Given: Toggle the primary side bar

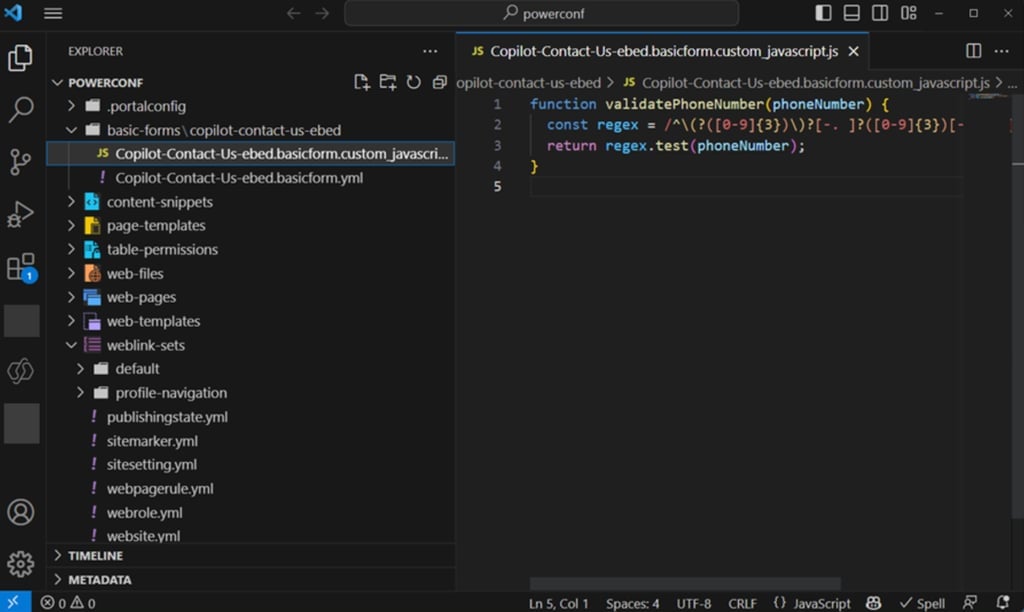Looking at the screenshot, I should [x=823, y=13].
